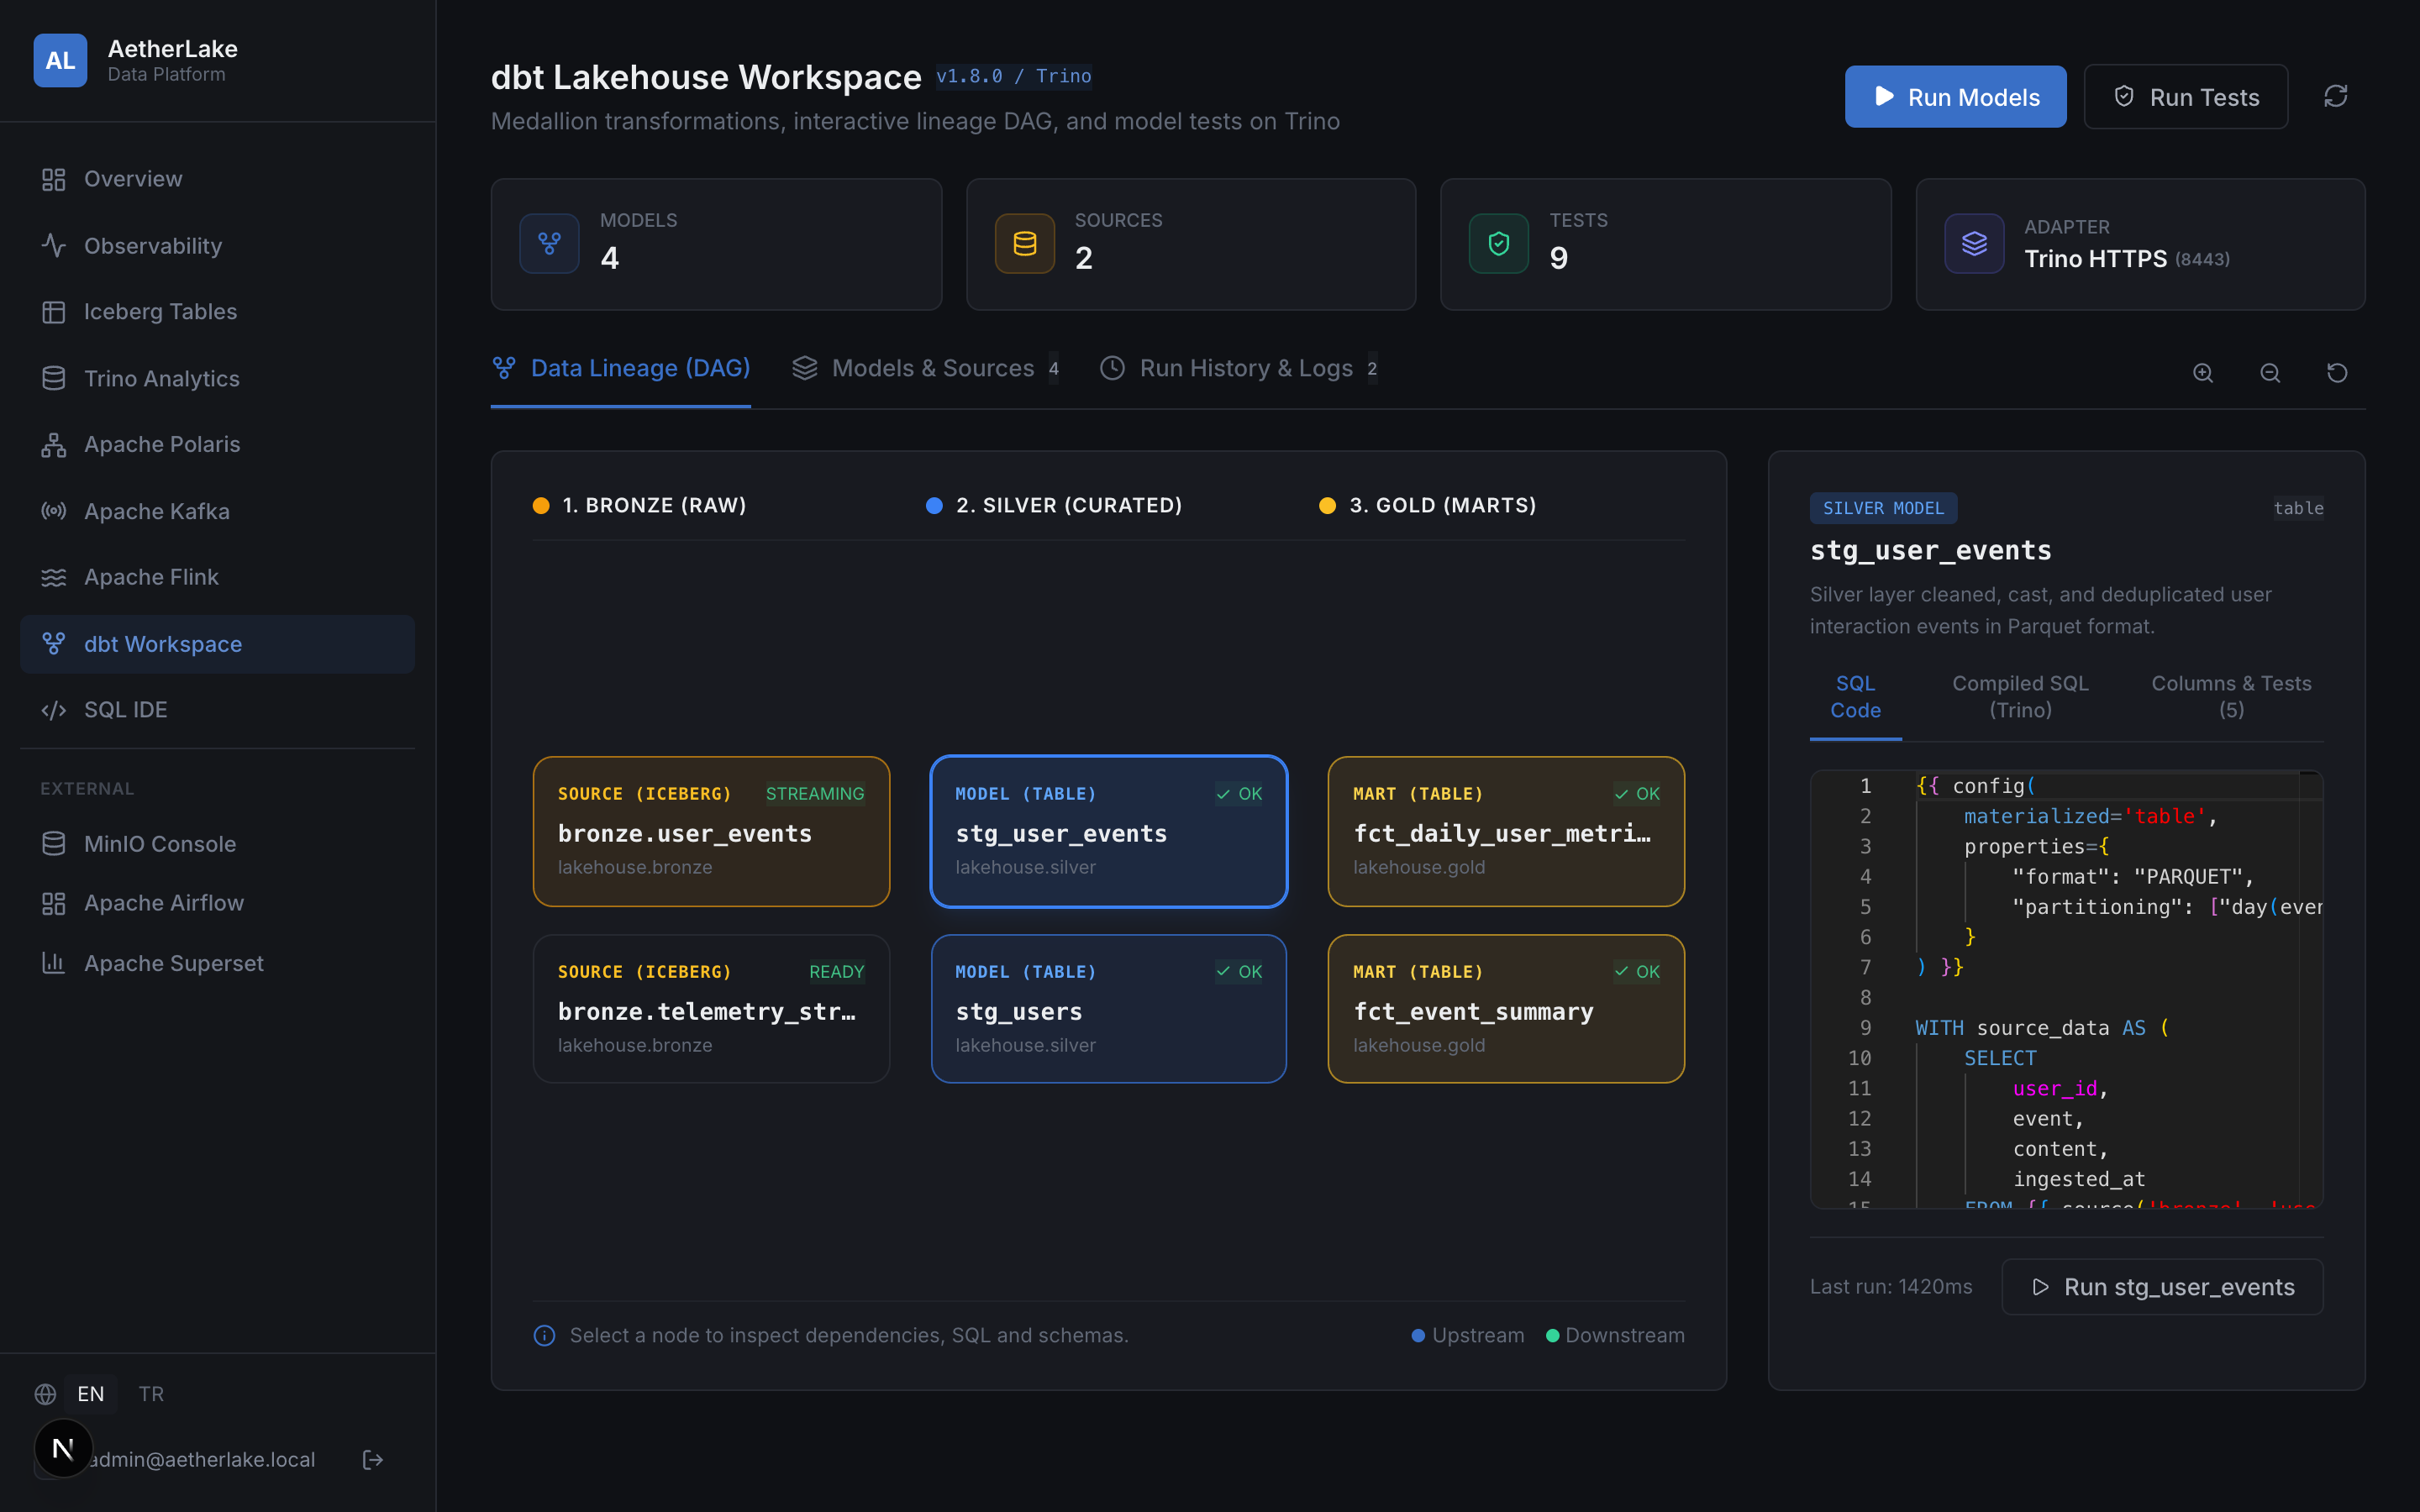The height and width of the screenshot is (1512, 2420).
Task: Click the Observability pulse icon
Action: click(53, 246)
